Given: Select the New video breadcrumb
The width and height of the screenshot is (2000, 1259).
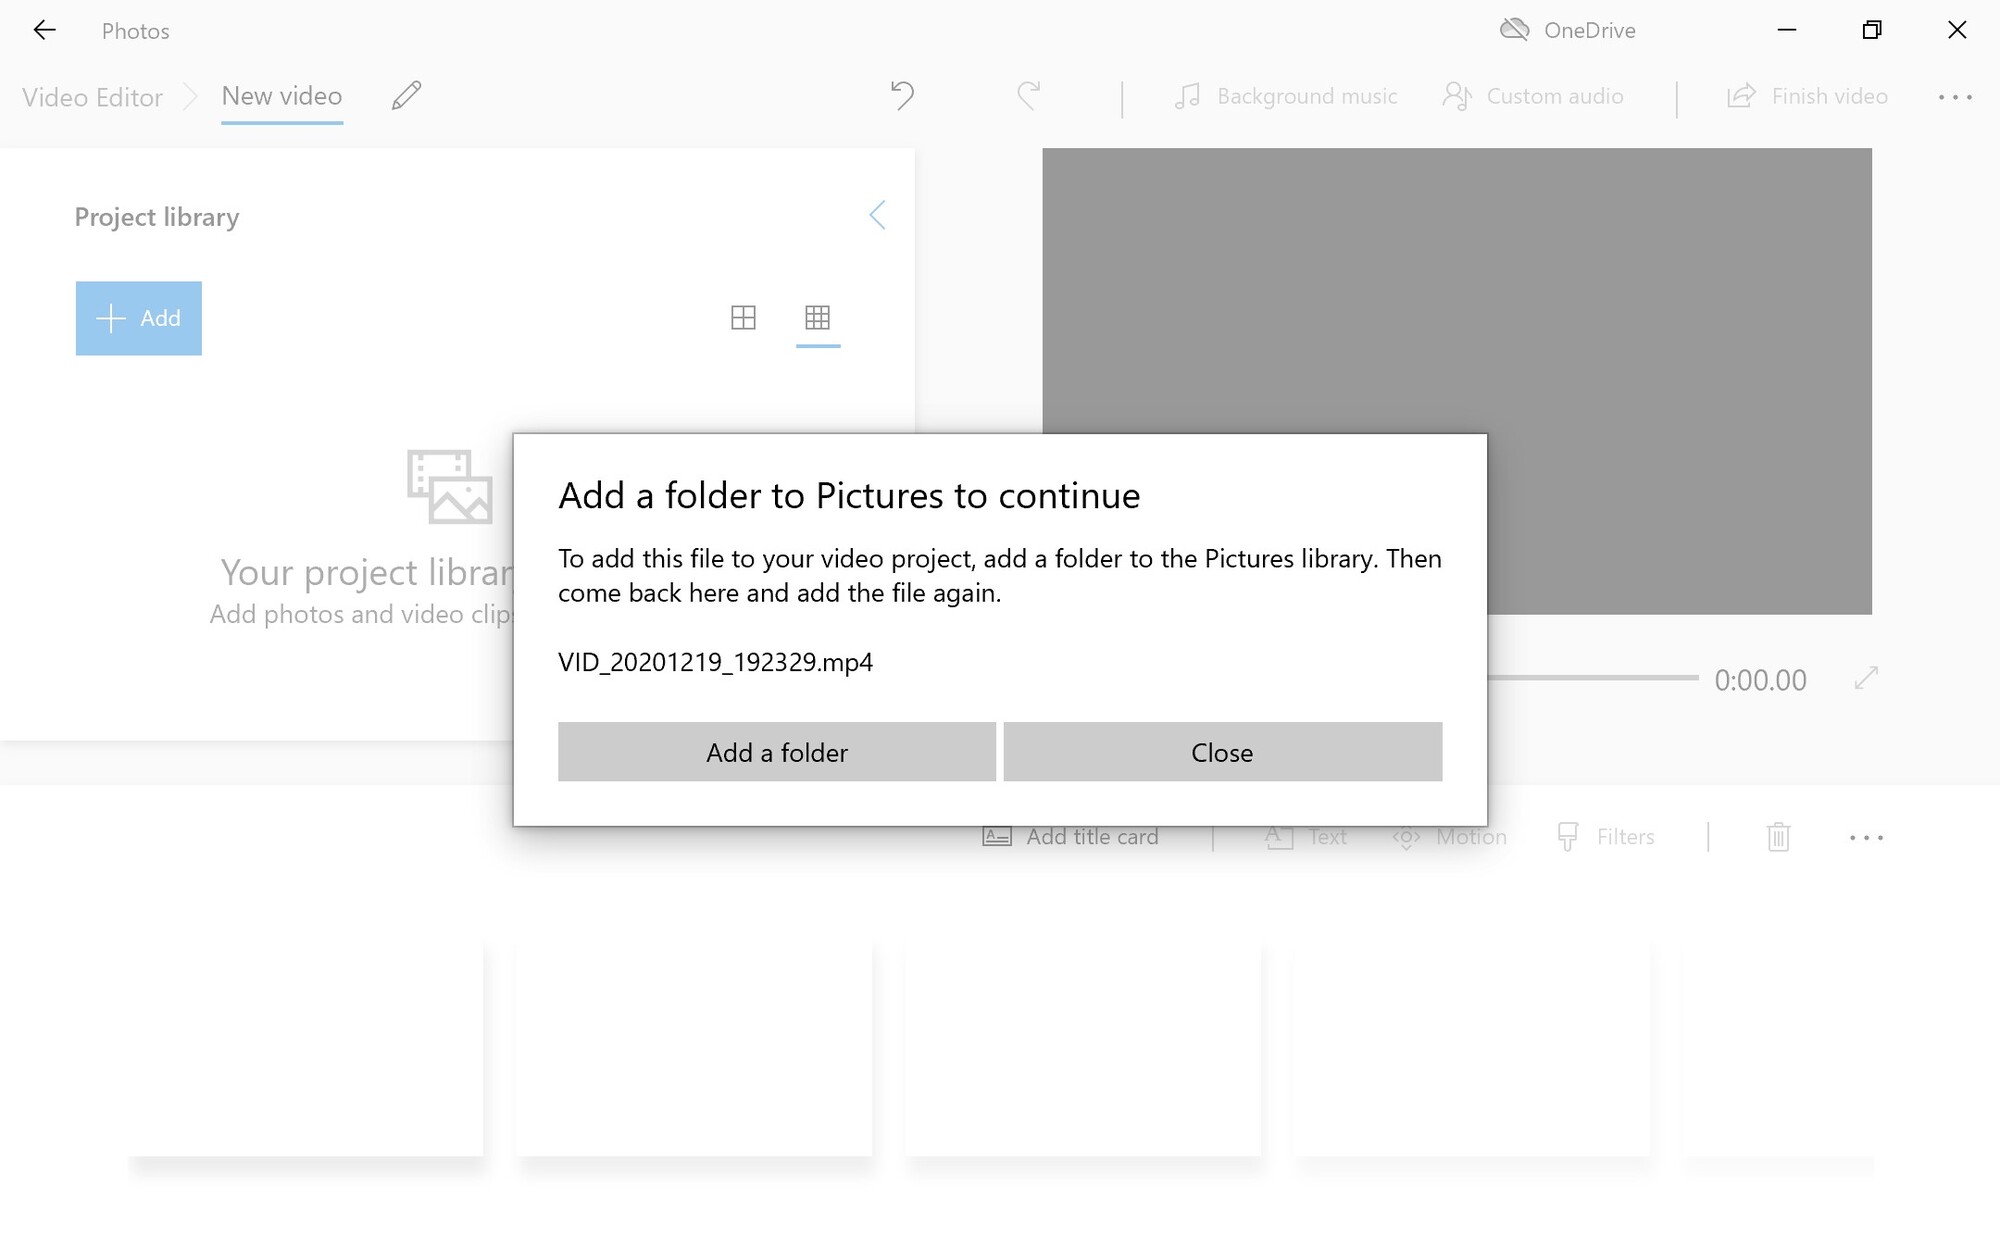Looking at the screenshot, I should (x=282, y=96).
